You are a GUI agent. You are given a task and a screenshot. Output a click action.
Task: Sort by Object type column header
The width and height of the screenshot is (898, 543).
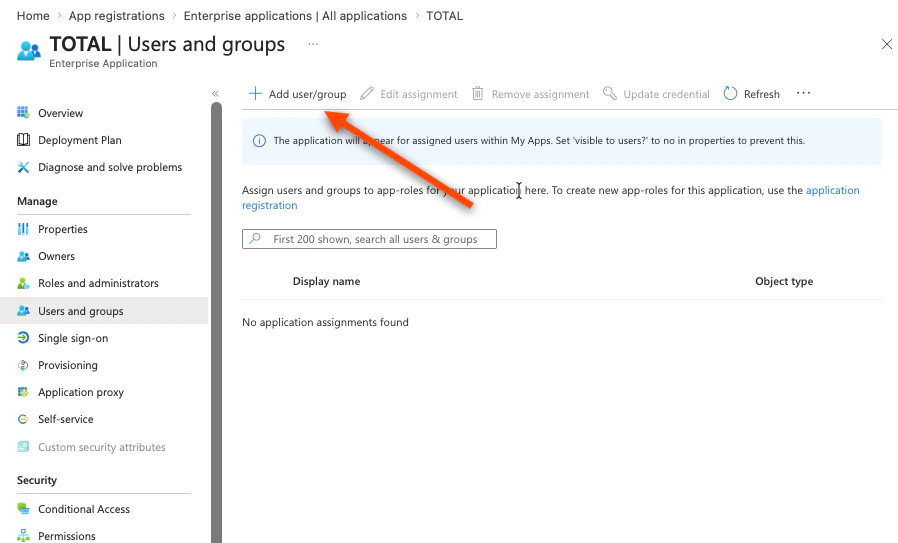(x=784, y=281)
